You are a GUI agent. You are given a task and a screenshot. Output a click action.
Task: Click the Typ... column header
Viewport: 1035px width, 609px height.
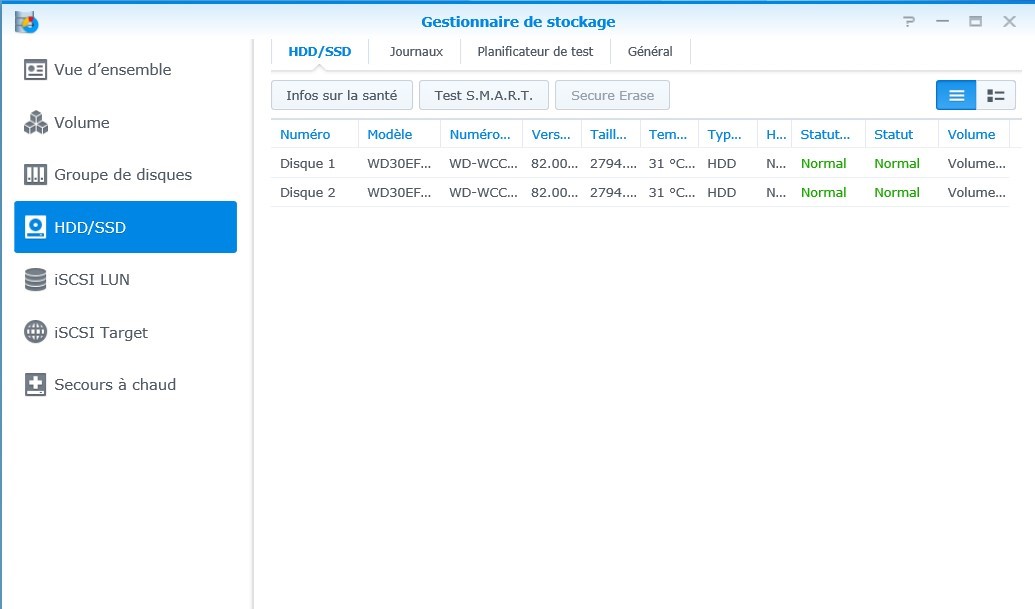[x=728, y=135]
